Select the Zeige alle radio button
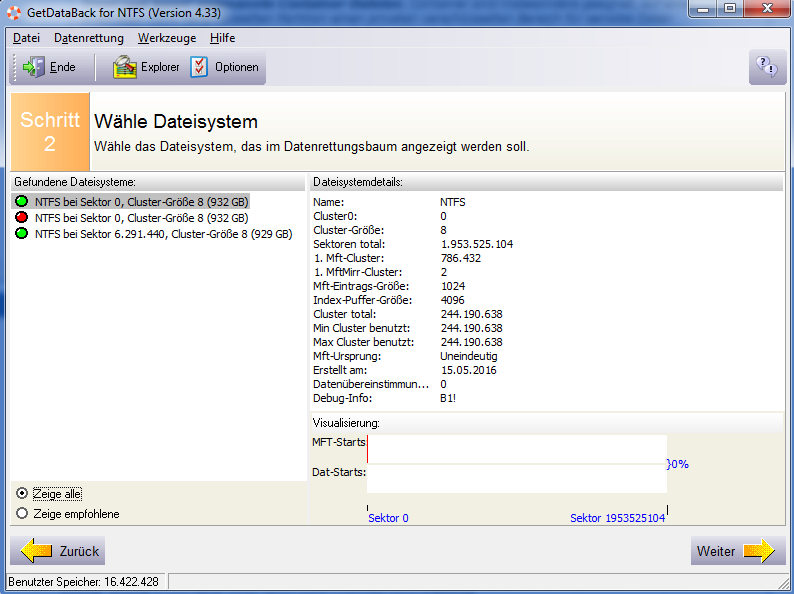 pyautogui.click(x=22, y=493)
